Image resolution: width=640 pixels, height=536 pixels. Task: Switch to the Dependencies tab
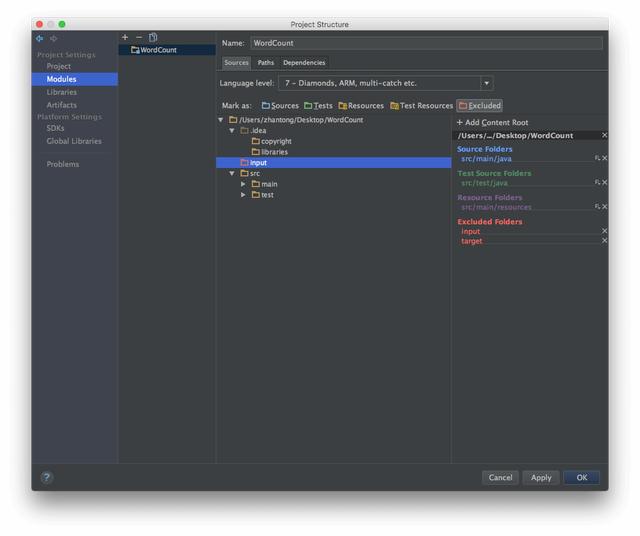click(x=304, y=62)
